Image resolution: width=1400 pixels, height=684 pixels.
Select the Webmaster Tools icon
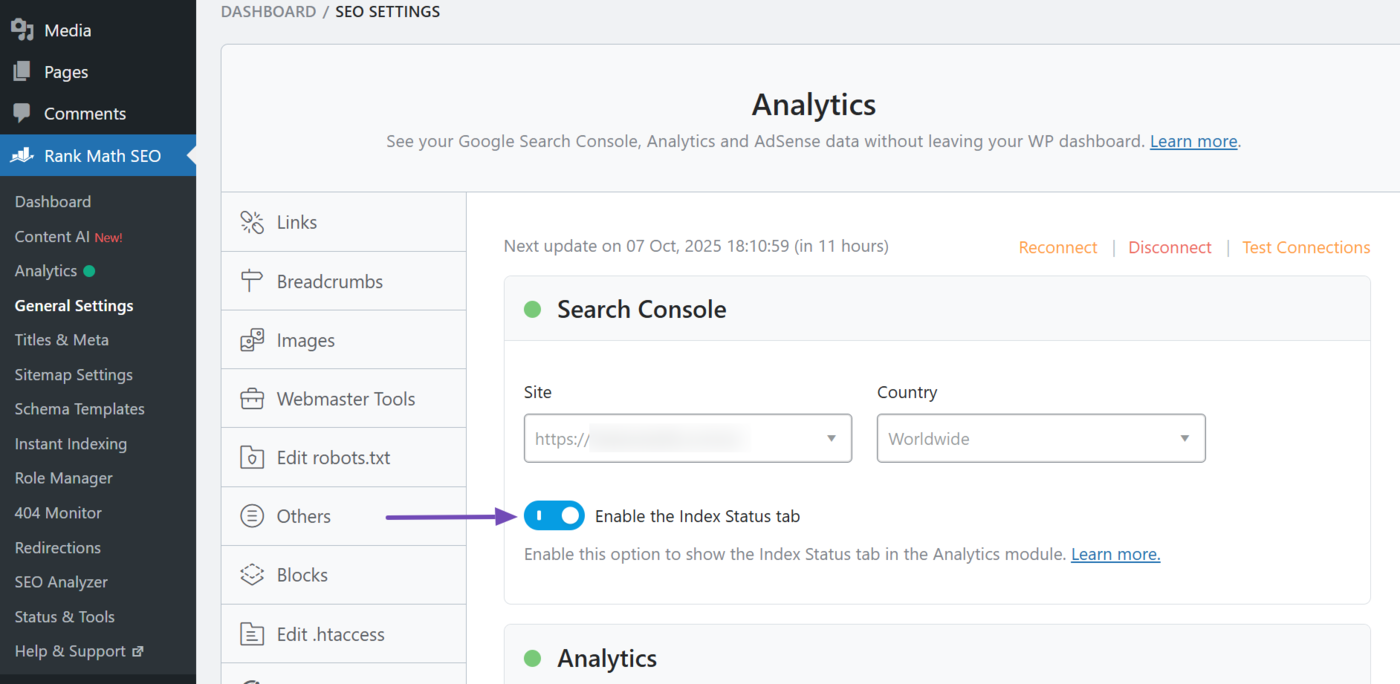coord(253,398)
